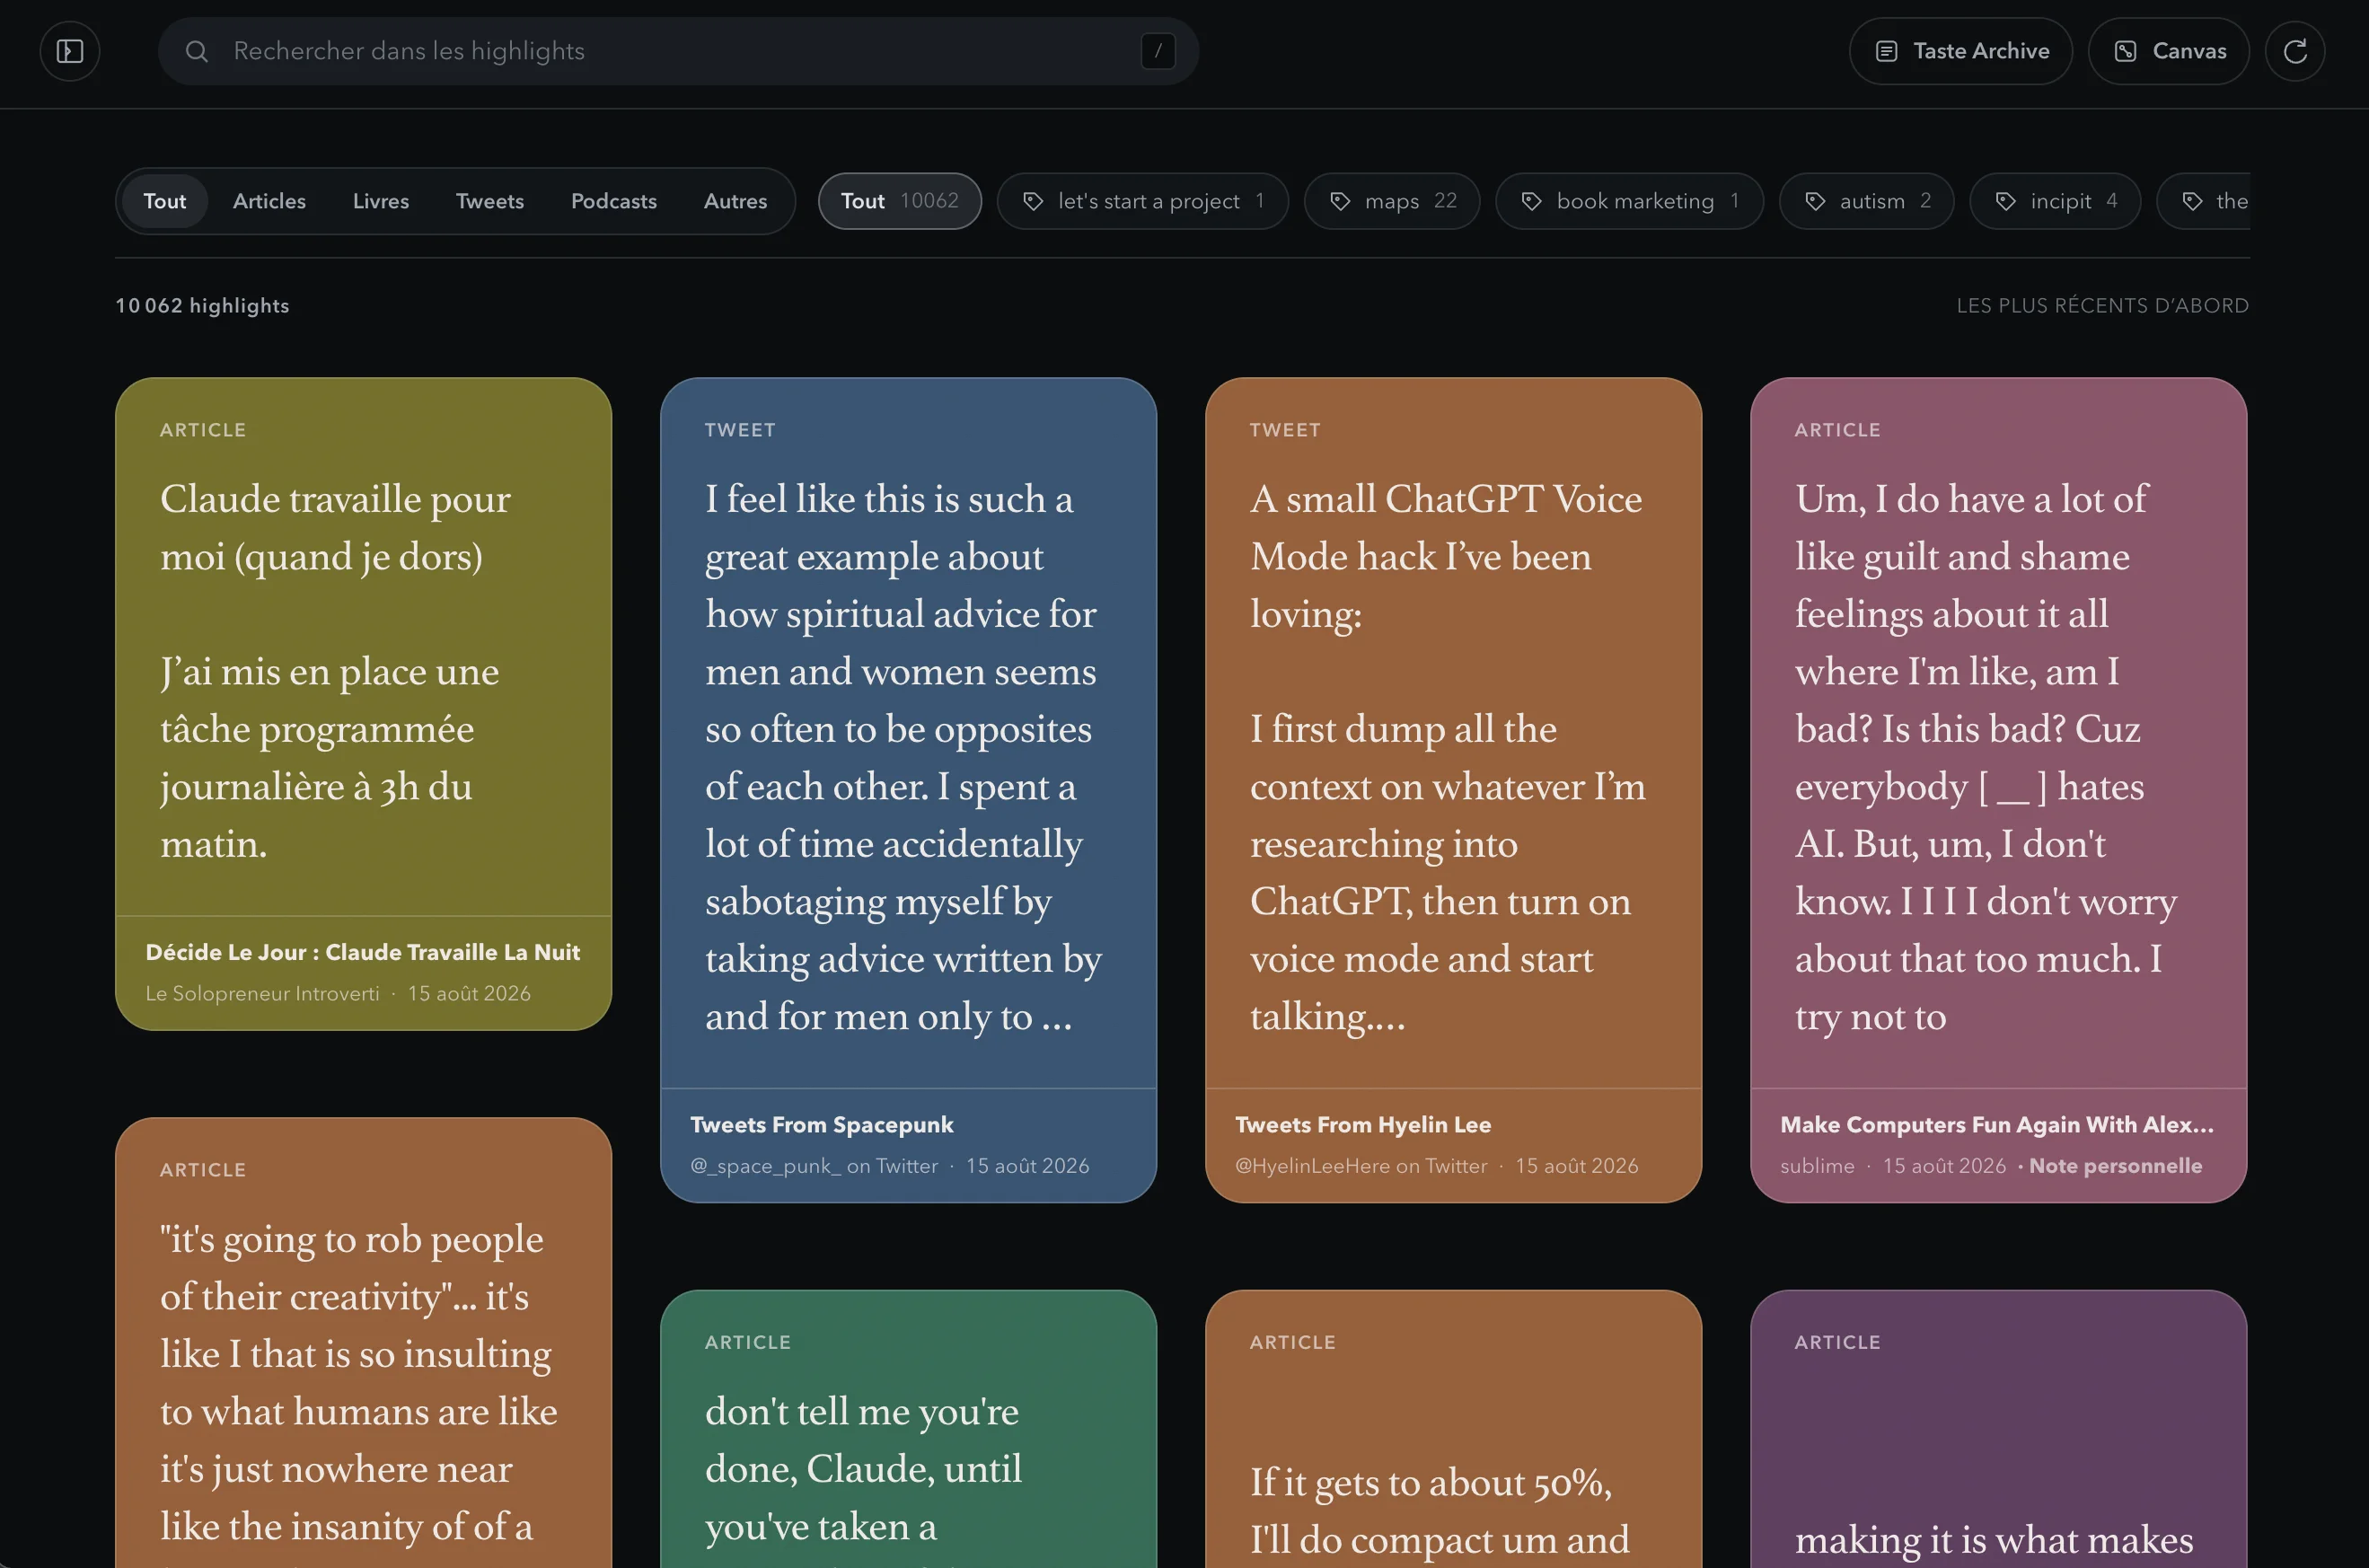This screenshot has width=2369, height=1568.
Task: Focus the Rechercher dans les highlights field
Action: (678, 51)
